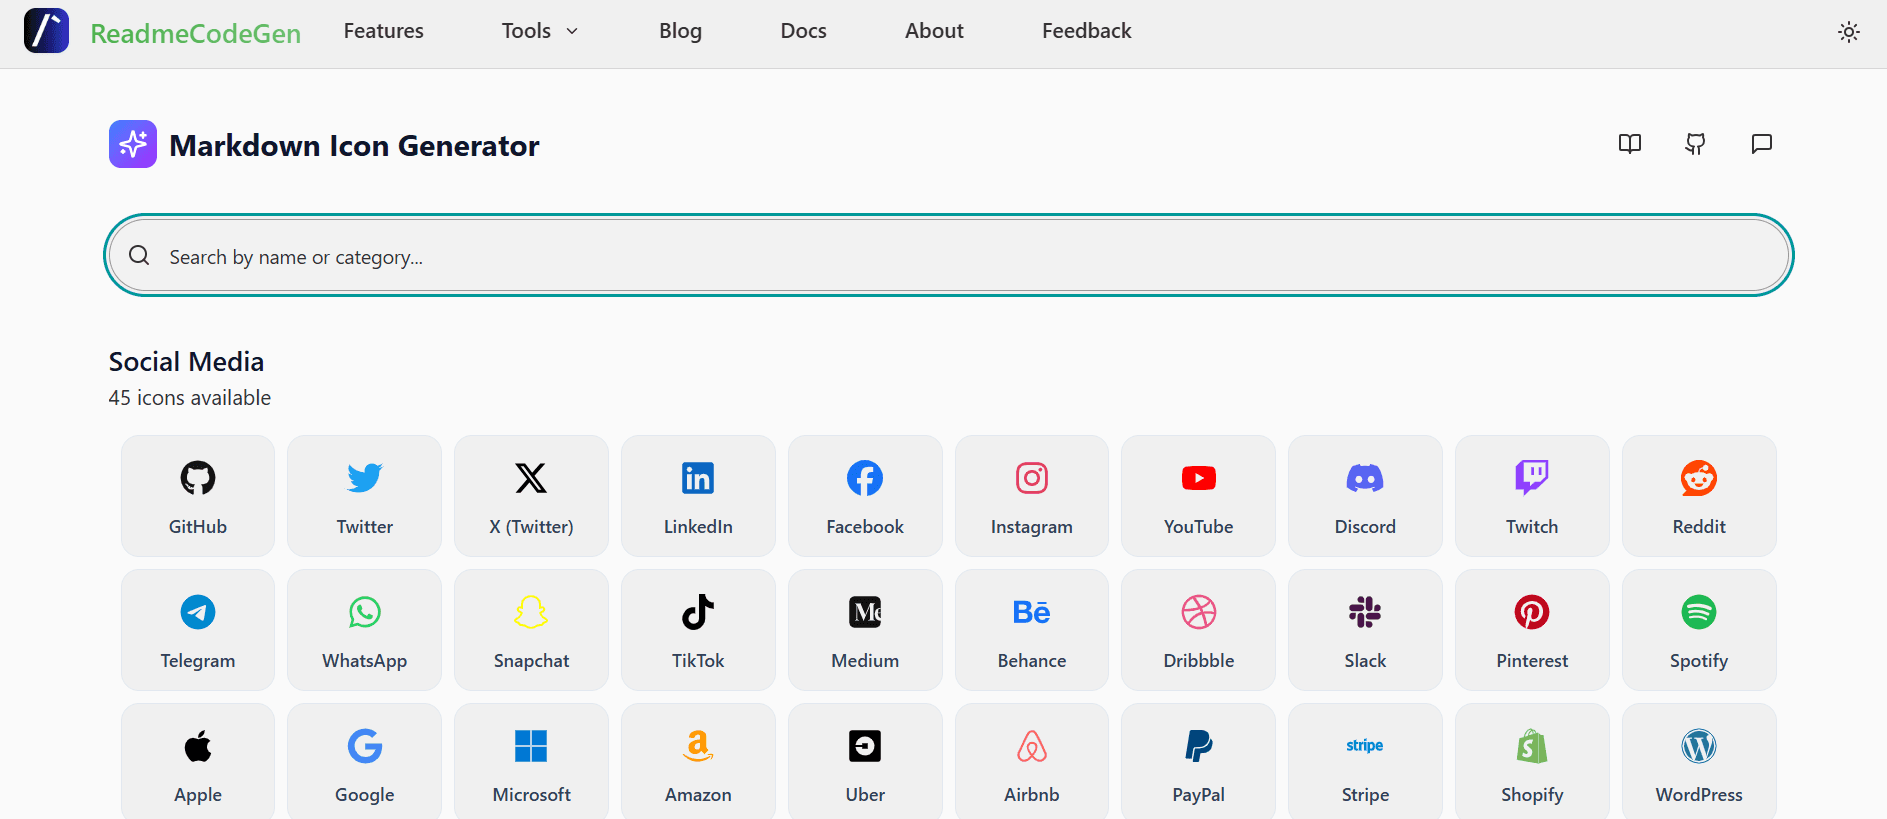Choose the Twitch icon tile
Screen dimensions: 1887x819
pyautogui.click(x=1531, y=496)
